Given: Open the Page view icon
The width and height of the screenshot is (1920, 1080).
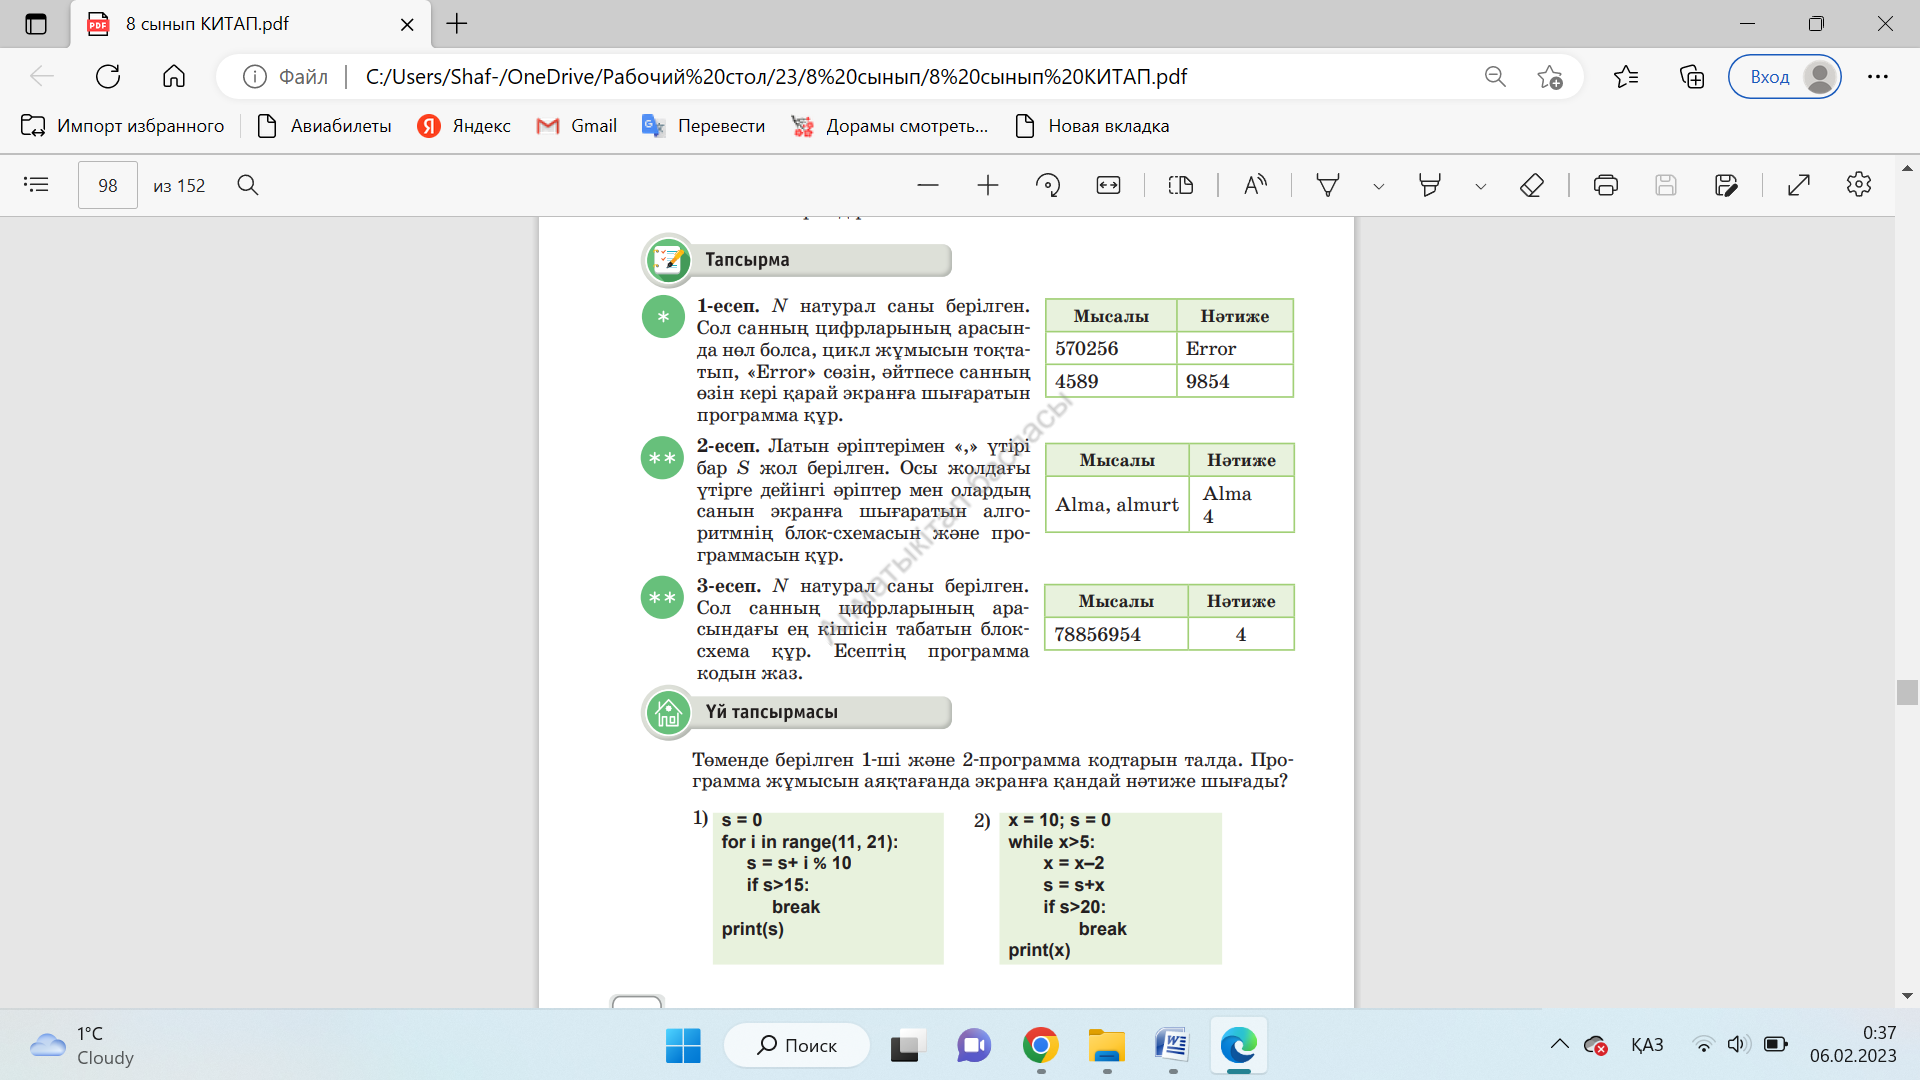Looking at the screenshot, I should [1181, 185].
